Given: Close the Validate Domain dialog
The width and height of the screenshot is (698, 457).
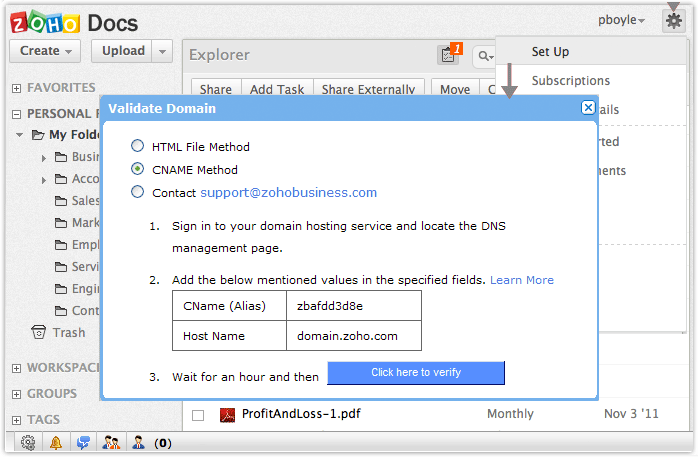Looking at the screenshot, I should click(588, 107).
